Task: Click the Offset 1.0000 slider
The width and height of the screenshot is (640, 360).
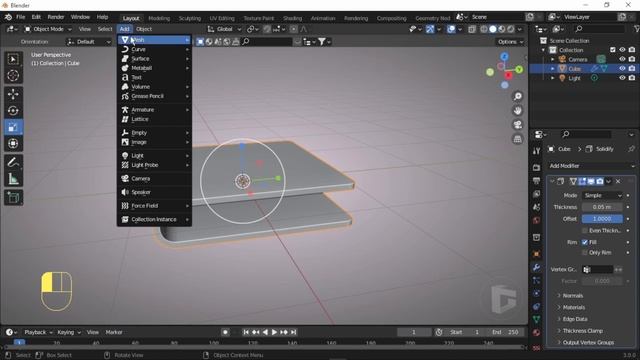Action: point(602,219)
